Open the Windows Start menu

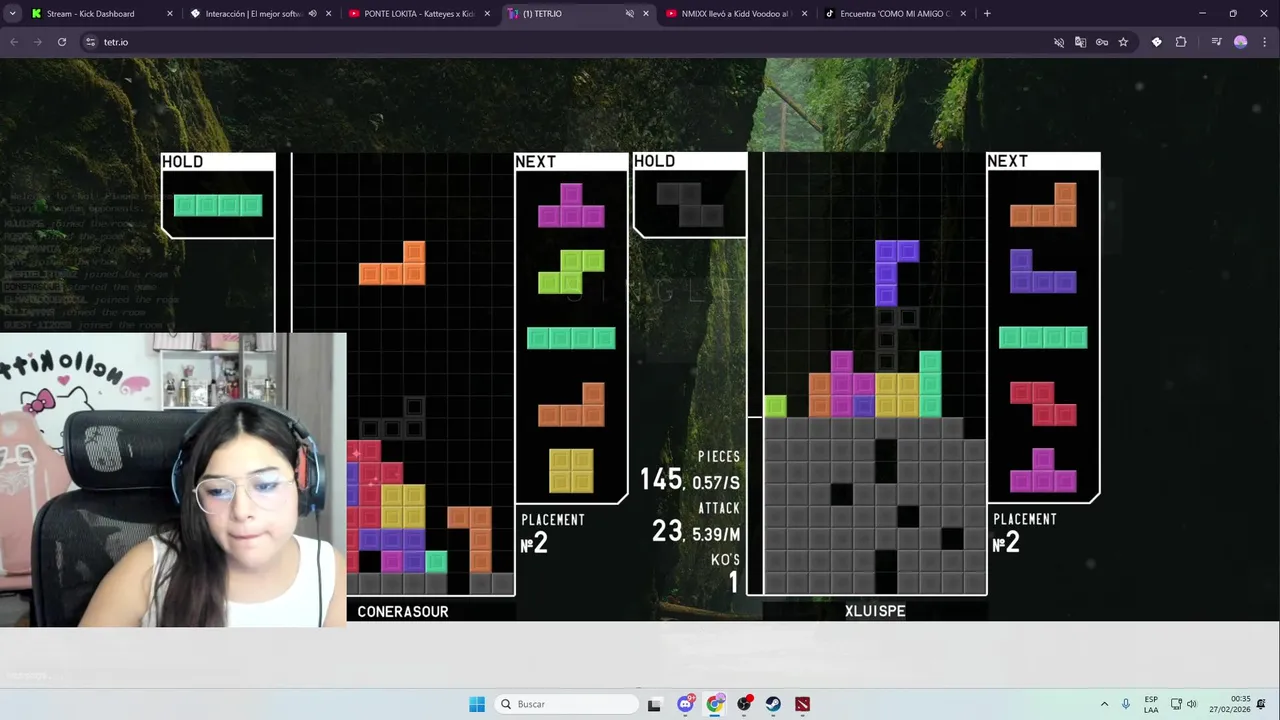click(x=477, y=704)
